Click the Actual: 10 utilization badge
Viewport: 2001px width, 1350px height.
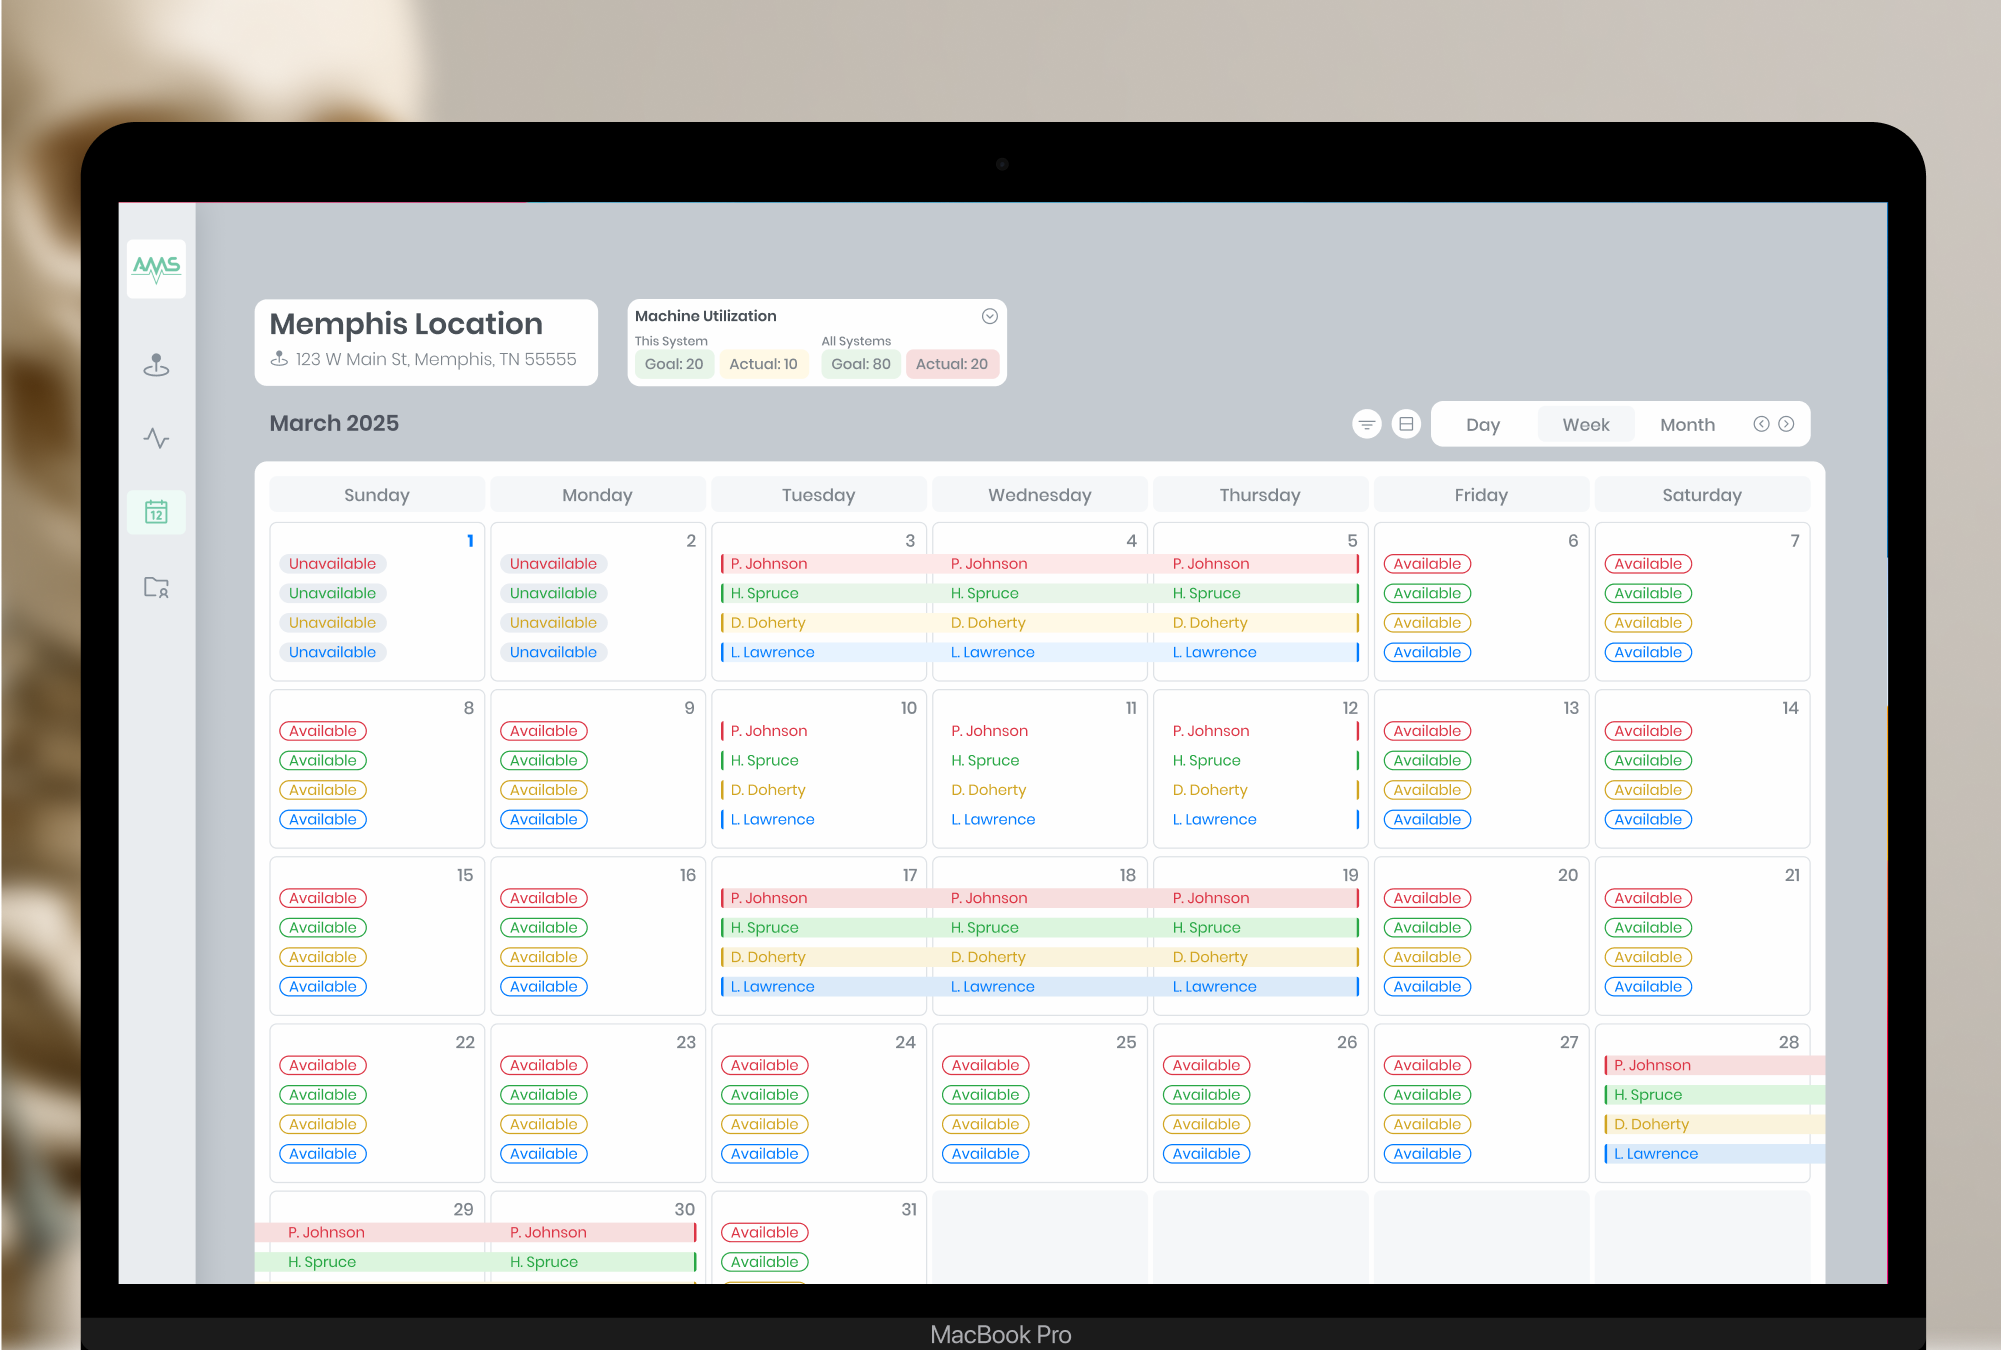click(763, 364)
